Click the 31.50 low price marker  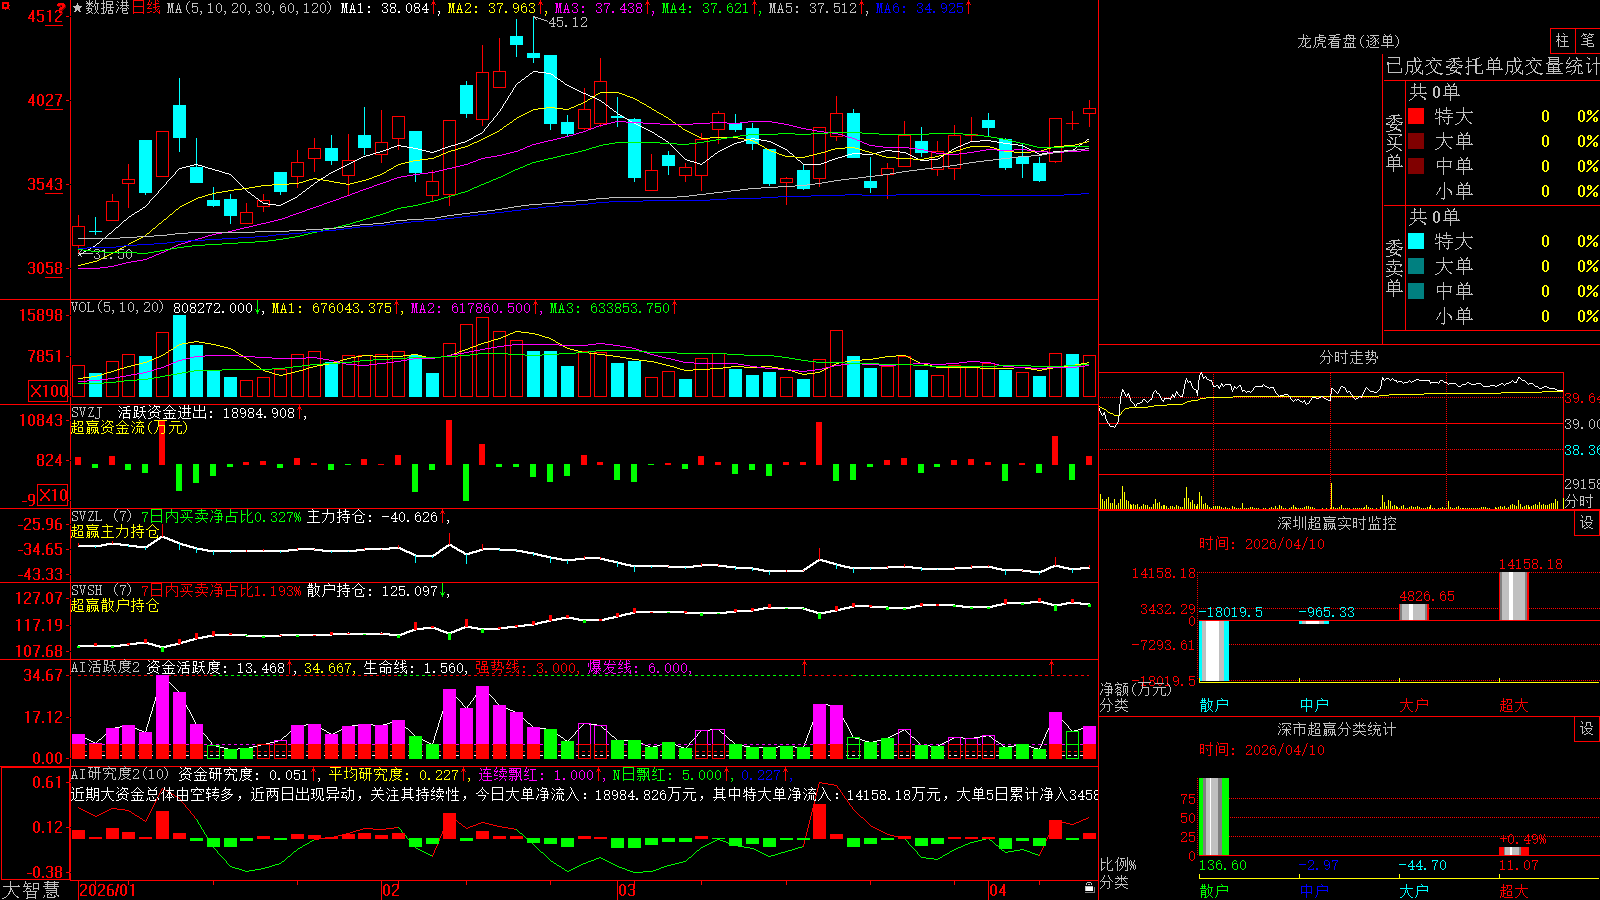pos(112,254)
